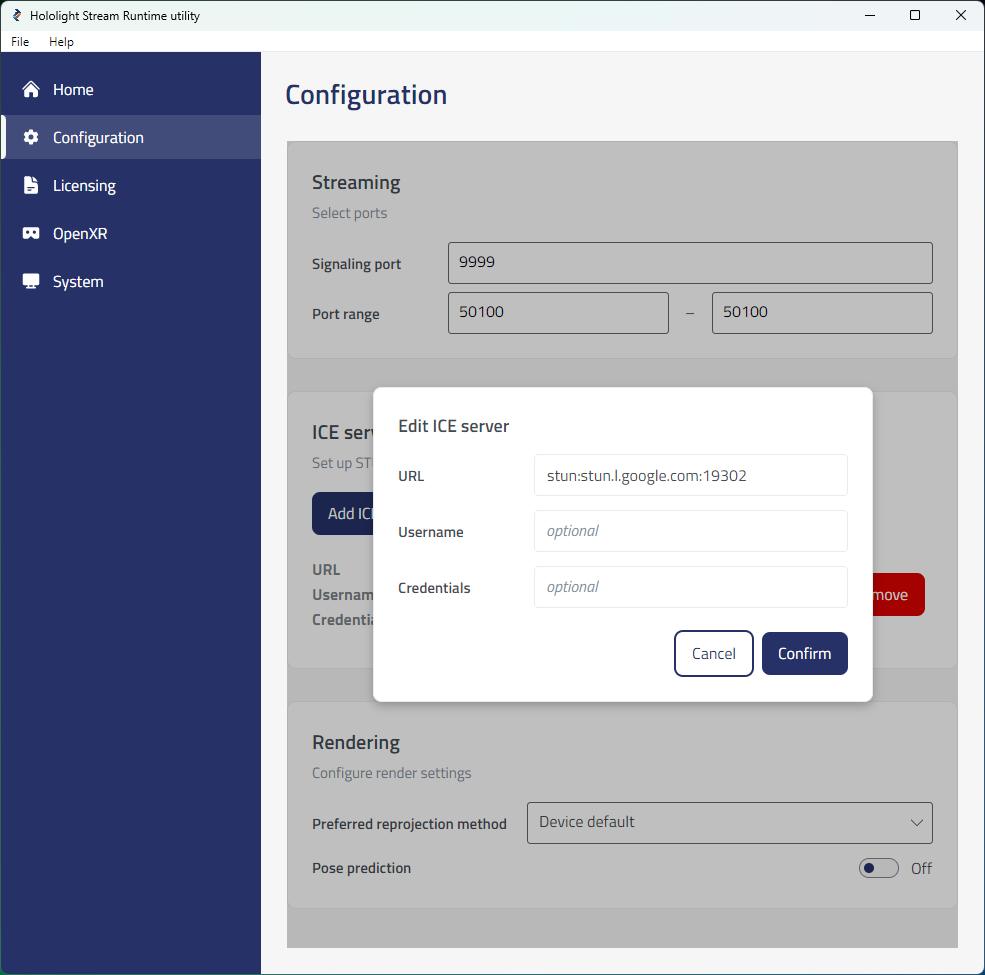The height and width of the screenshot is (975, 985).
Task: Switch to the OpenXR section label
Action: click(80, 234)
